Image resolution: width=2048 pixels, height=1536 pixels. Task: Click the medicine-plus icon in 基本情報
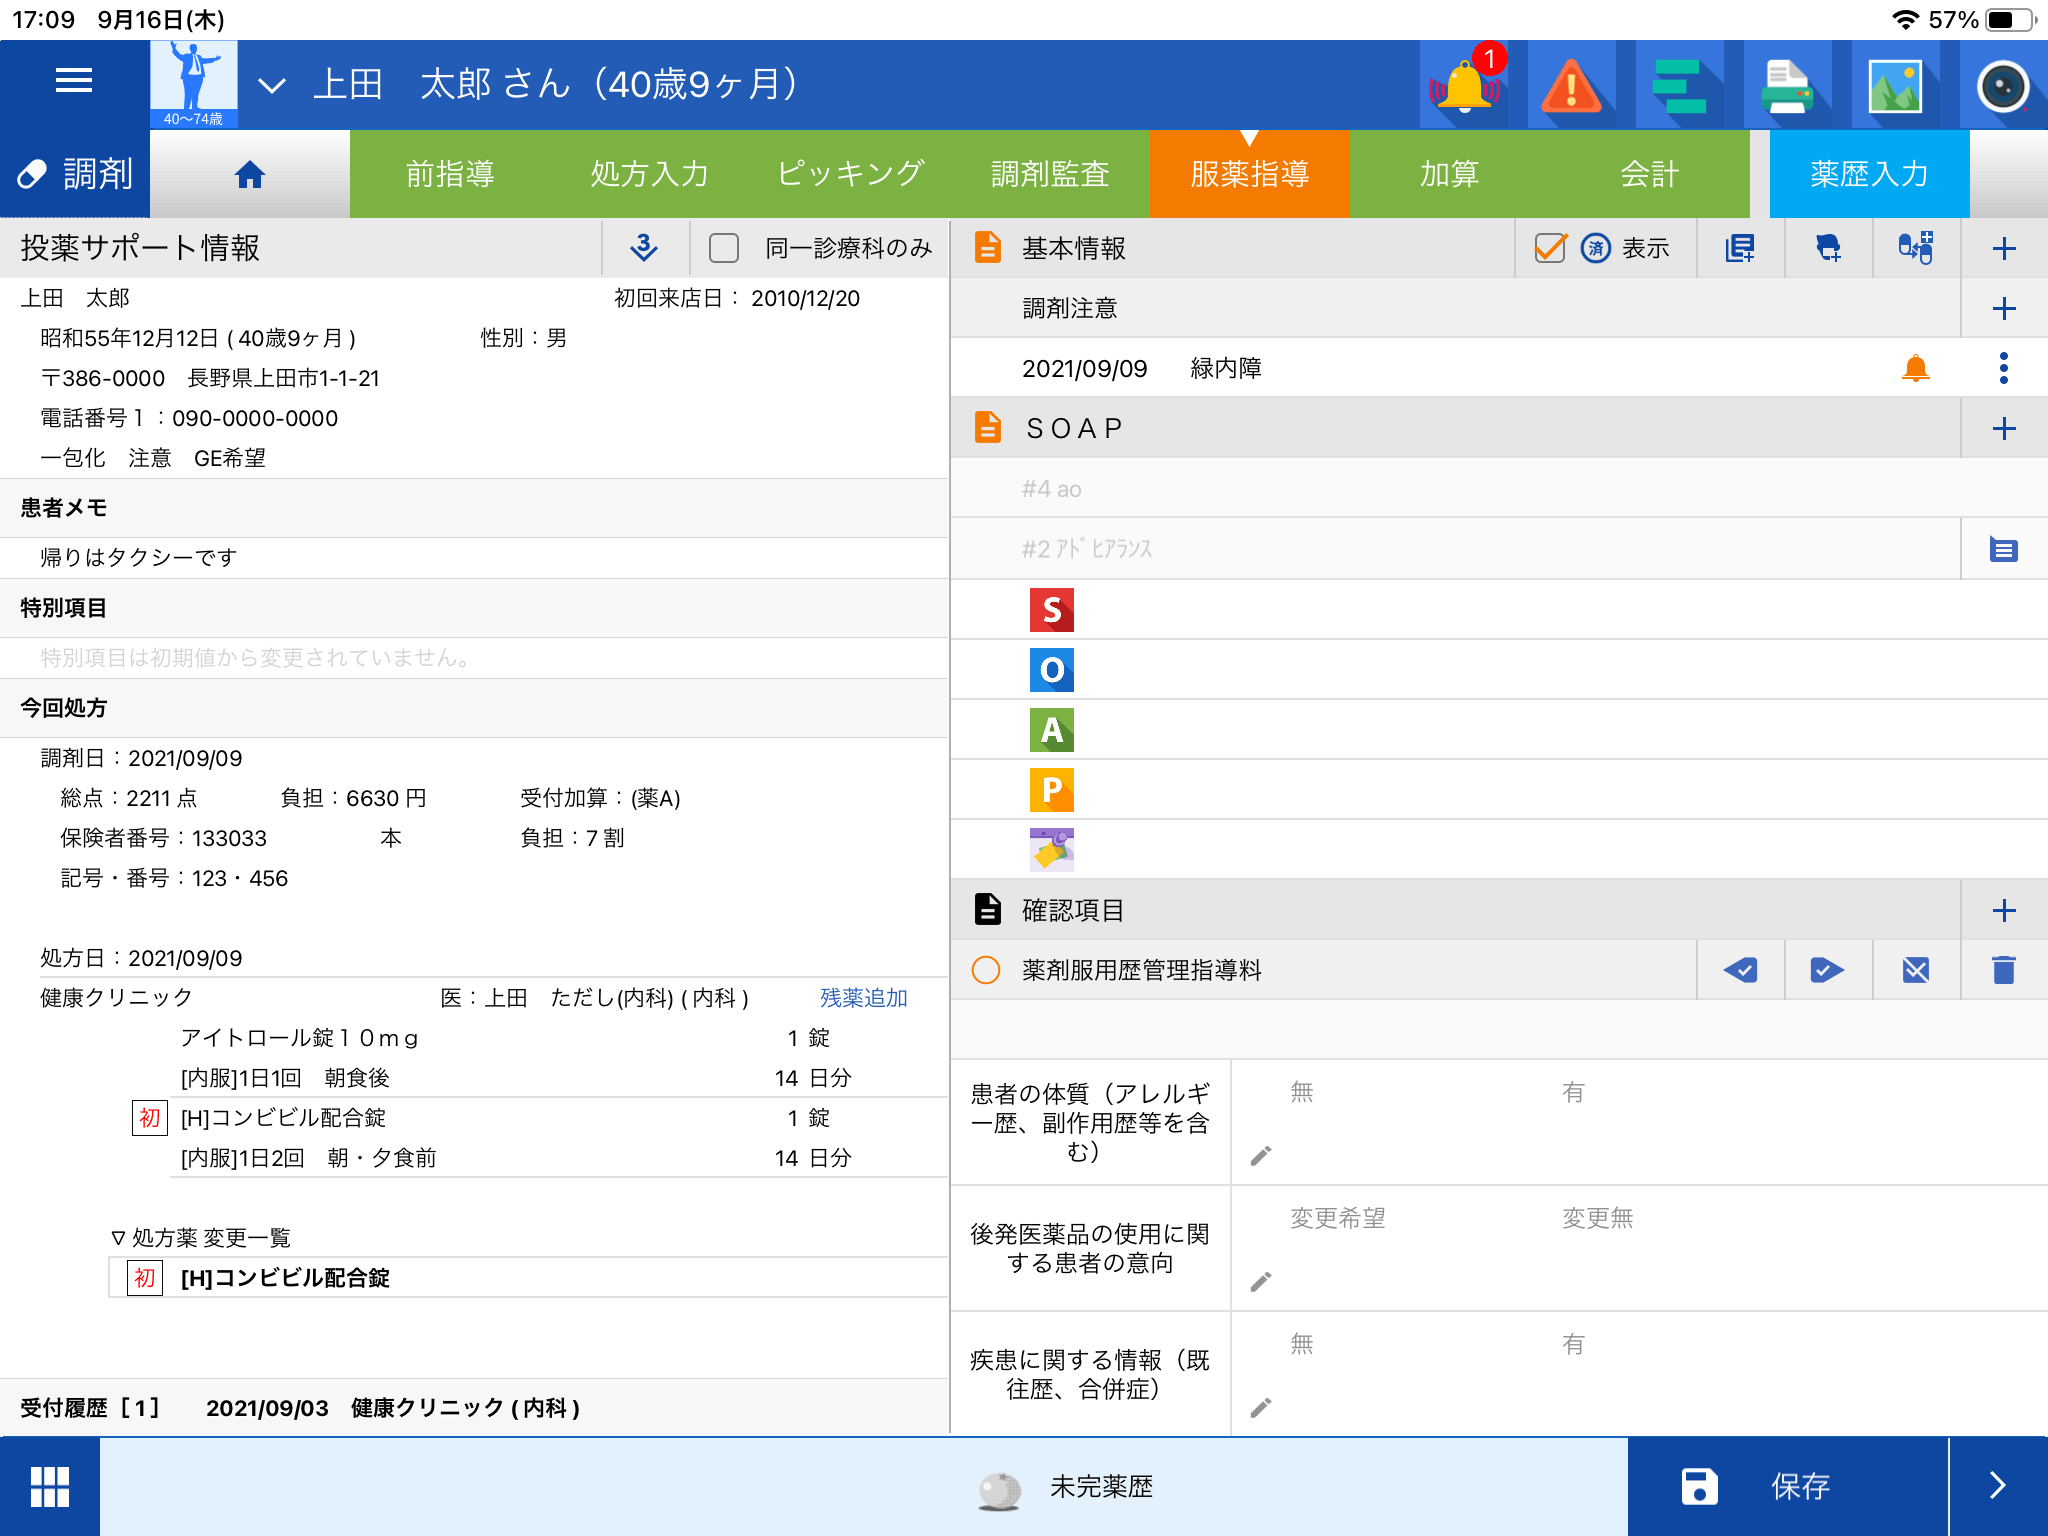click(1916, 248)
